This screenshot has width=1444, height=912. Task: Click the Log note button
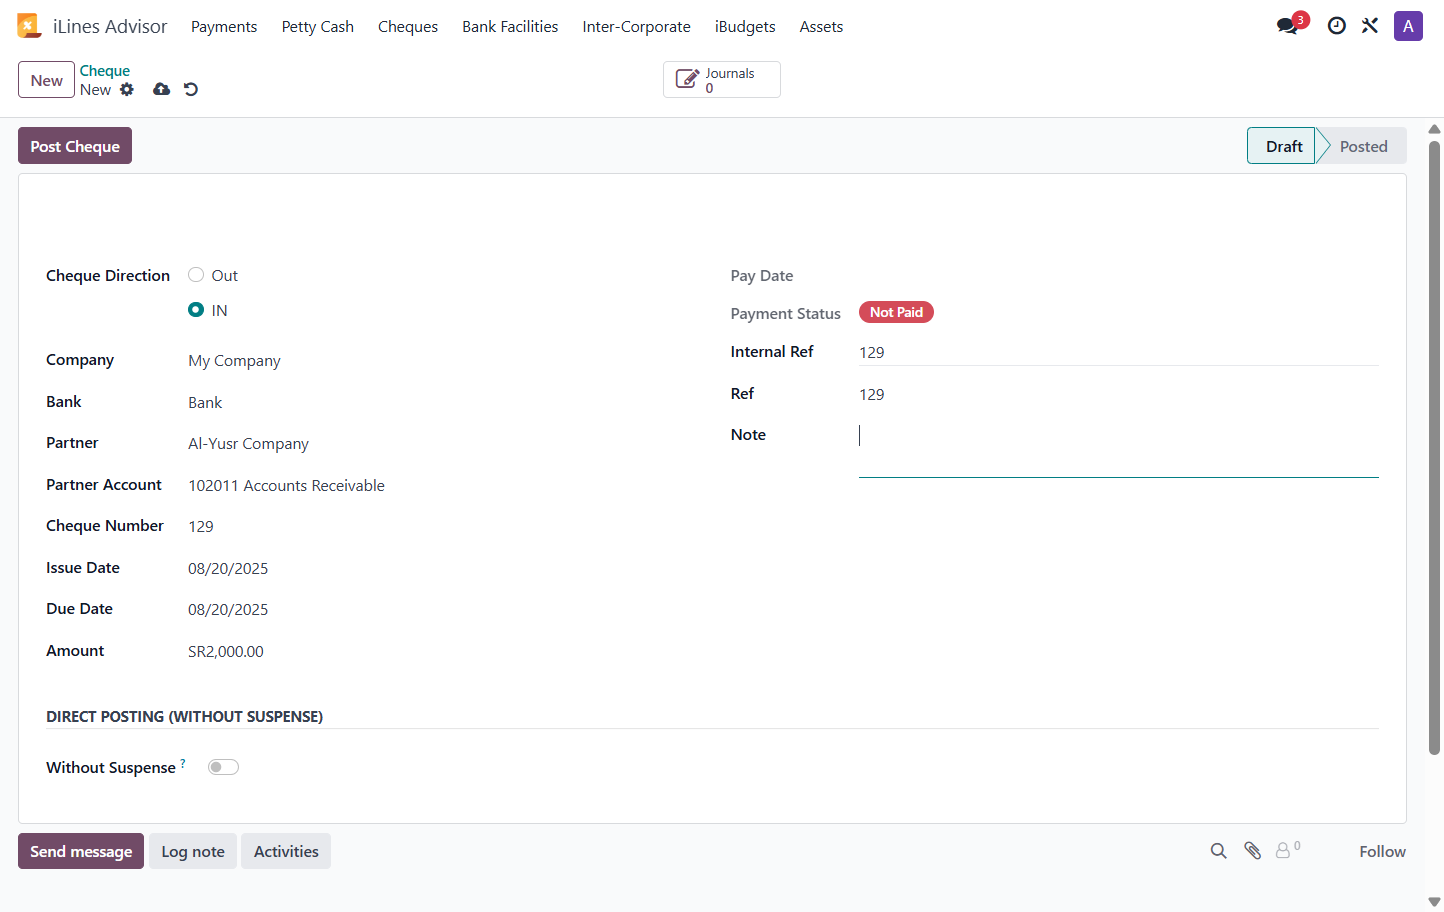pyautogui.click(x=193, y=851)
